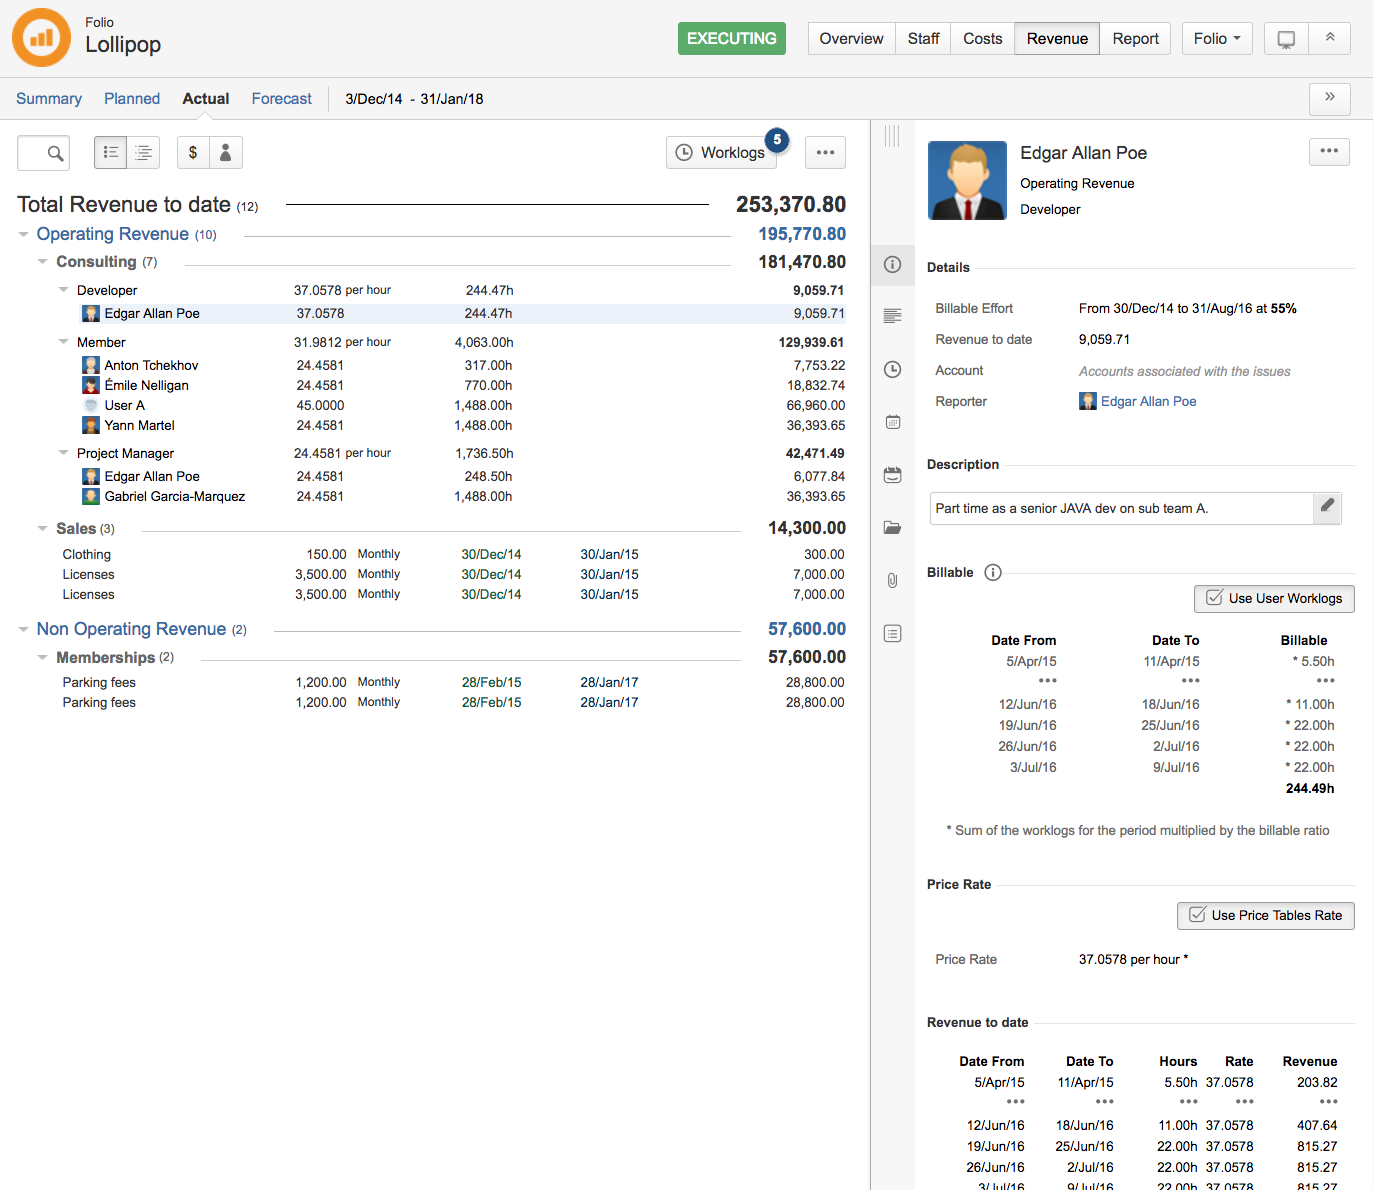Open the folder icon in side panel

pyautogui.click(x=893, y=528)
